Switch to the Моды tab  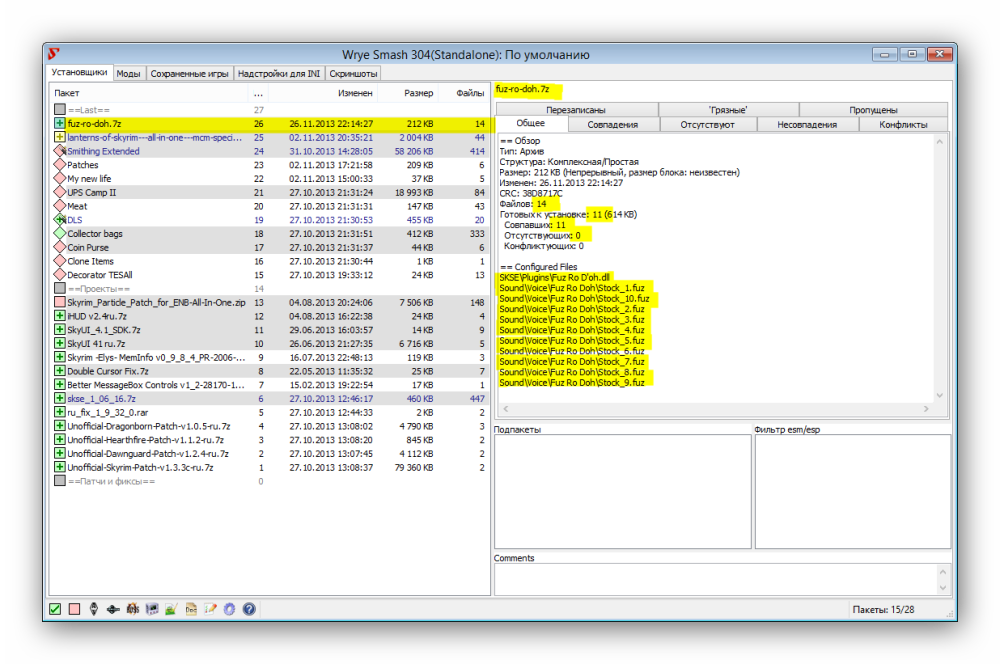[x=128, y=73]
